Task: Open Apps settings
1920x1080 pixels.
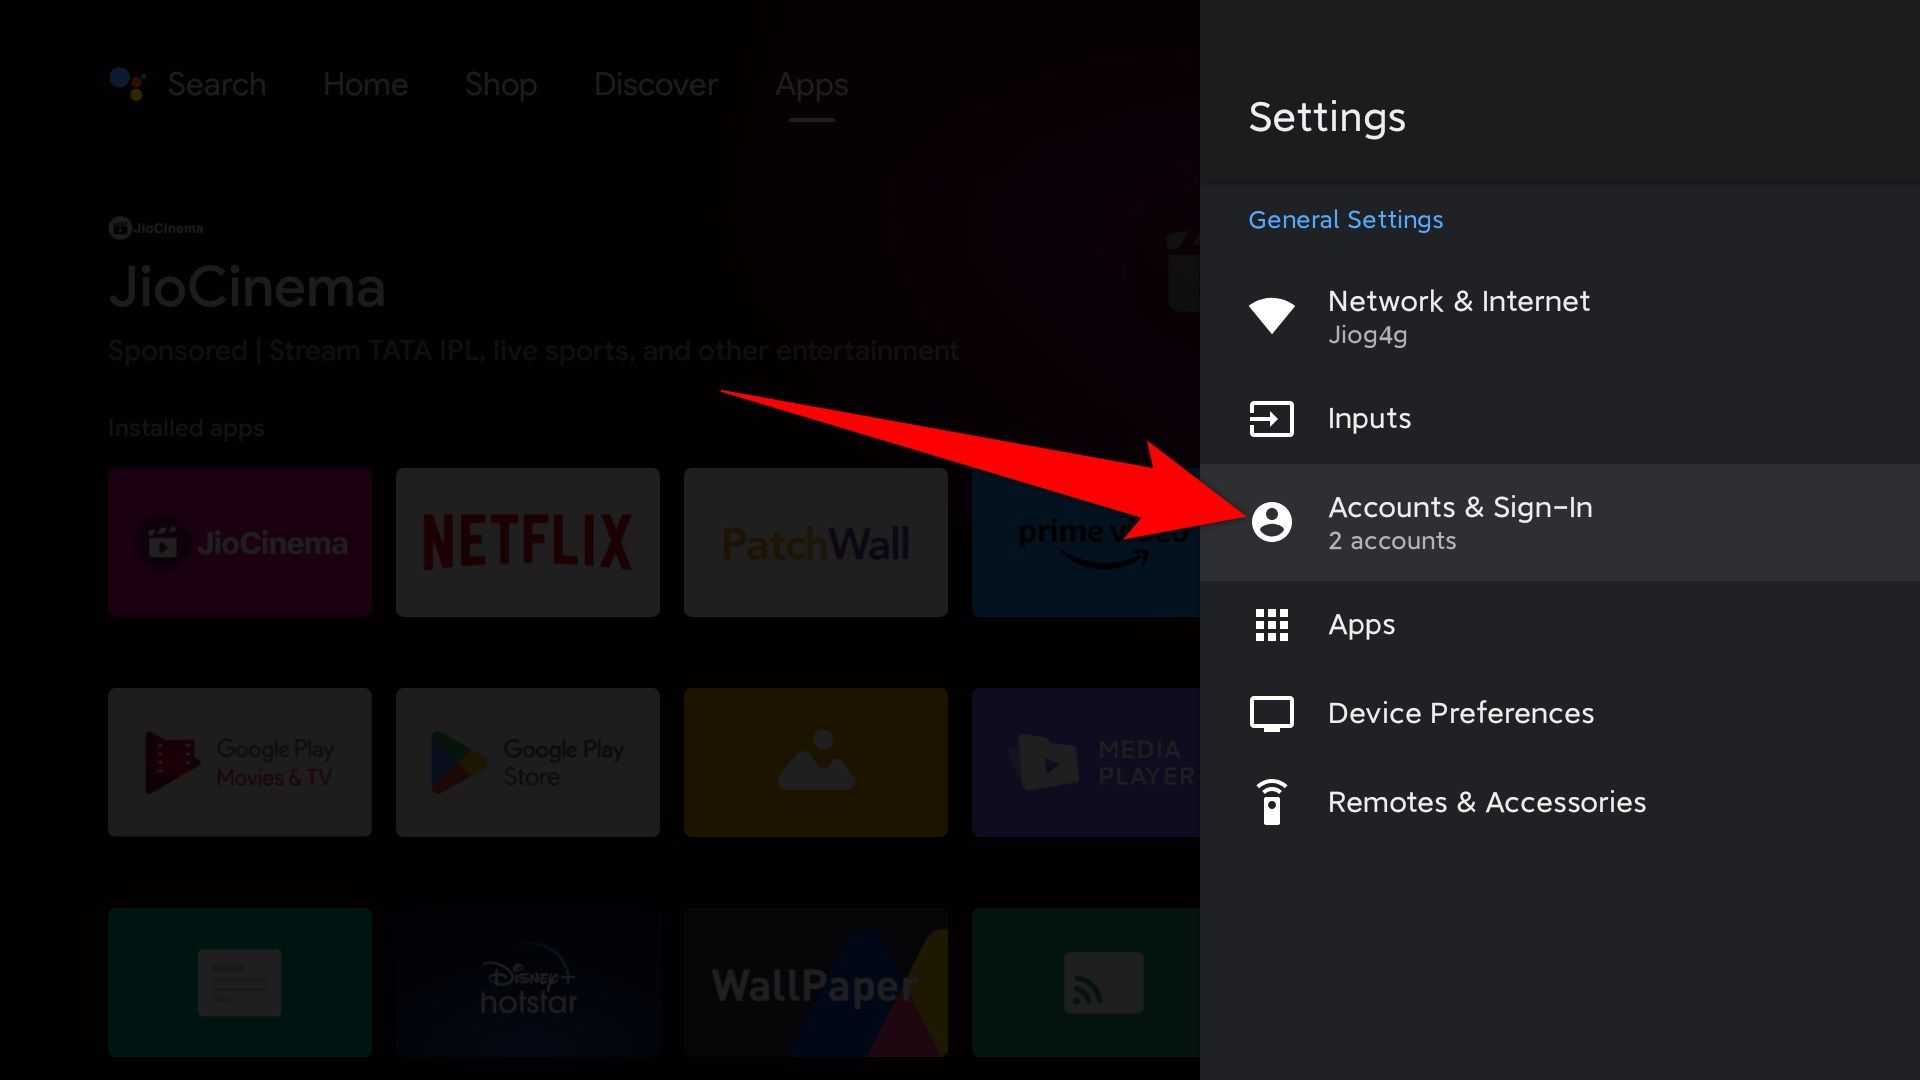Action: coord(1362,624)
